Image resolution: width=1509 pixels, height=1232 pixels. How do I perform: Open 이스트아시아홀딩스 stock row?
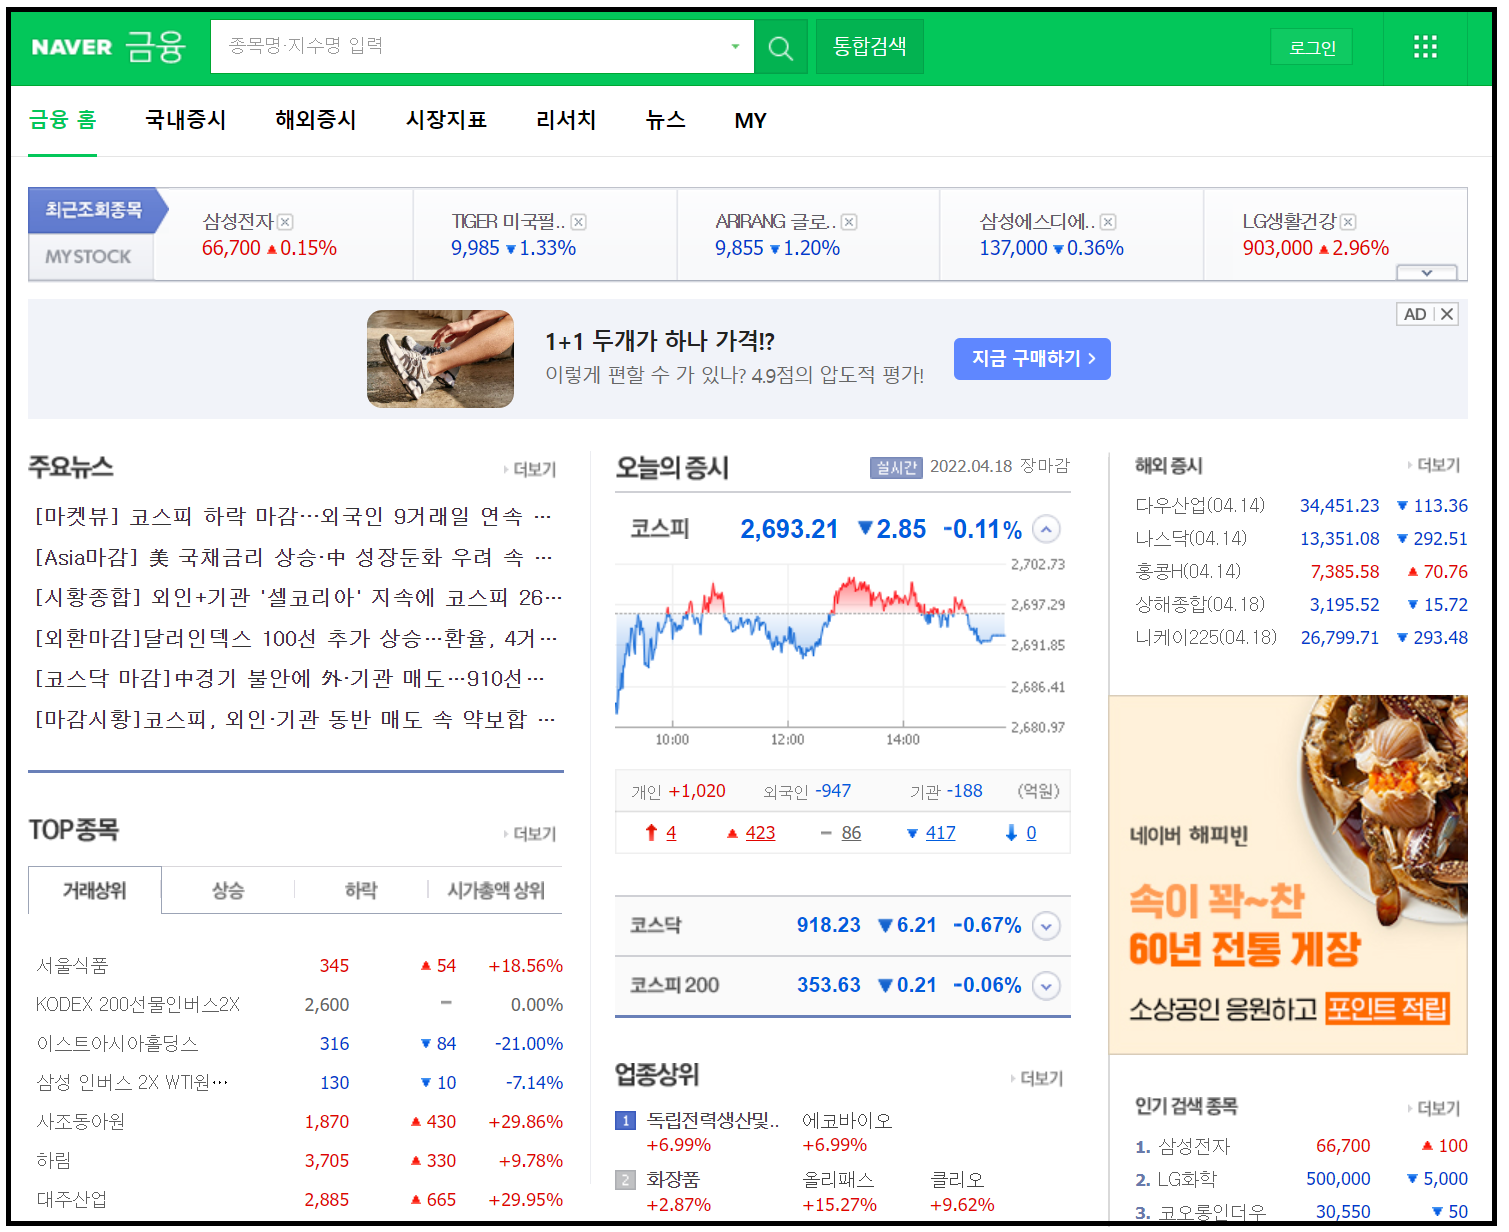coord(117,1044)
